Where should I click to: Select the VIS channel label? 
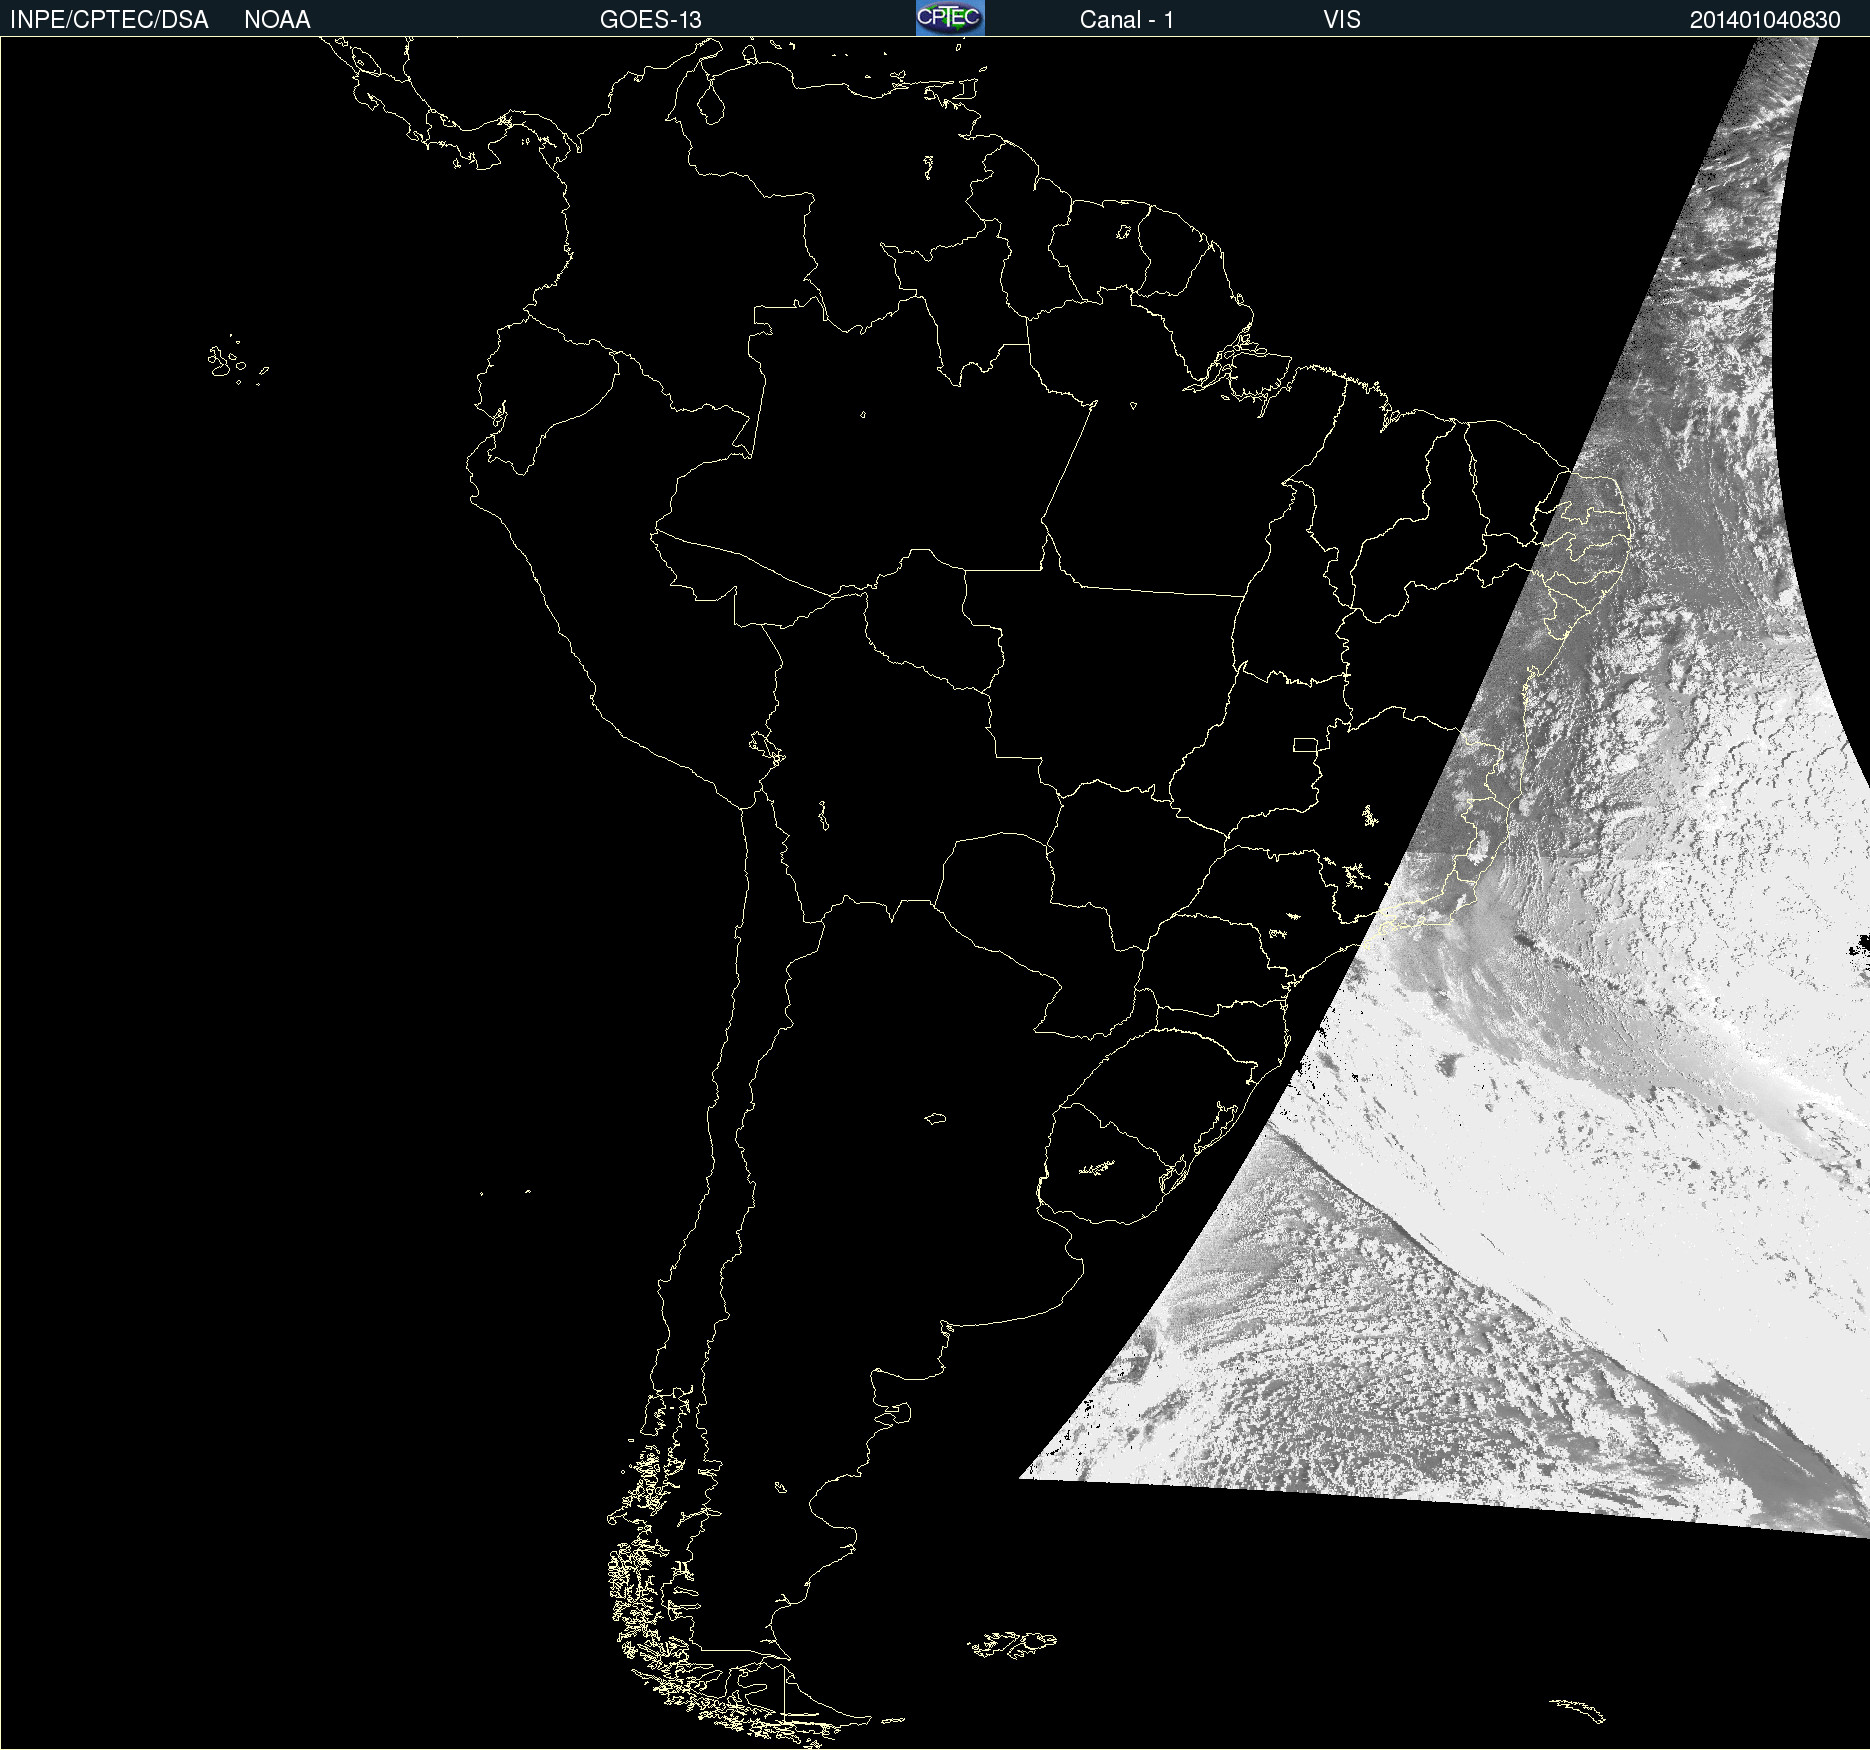(x=1341, y=20)
